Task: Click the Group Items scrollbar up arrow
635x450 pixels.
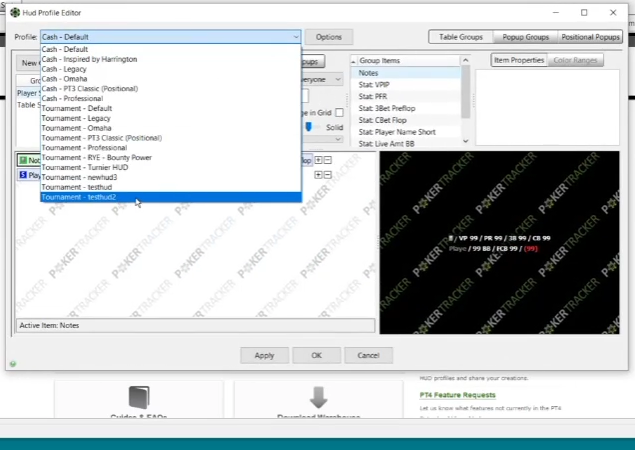Action: click(x=466, y=60)
